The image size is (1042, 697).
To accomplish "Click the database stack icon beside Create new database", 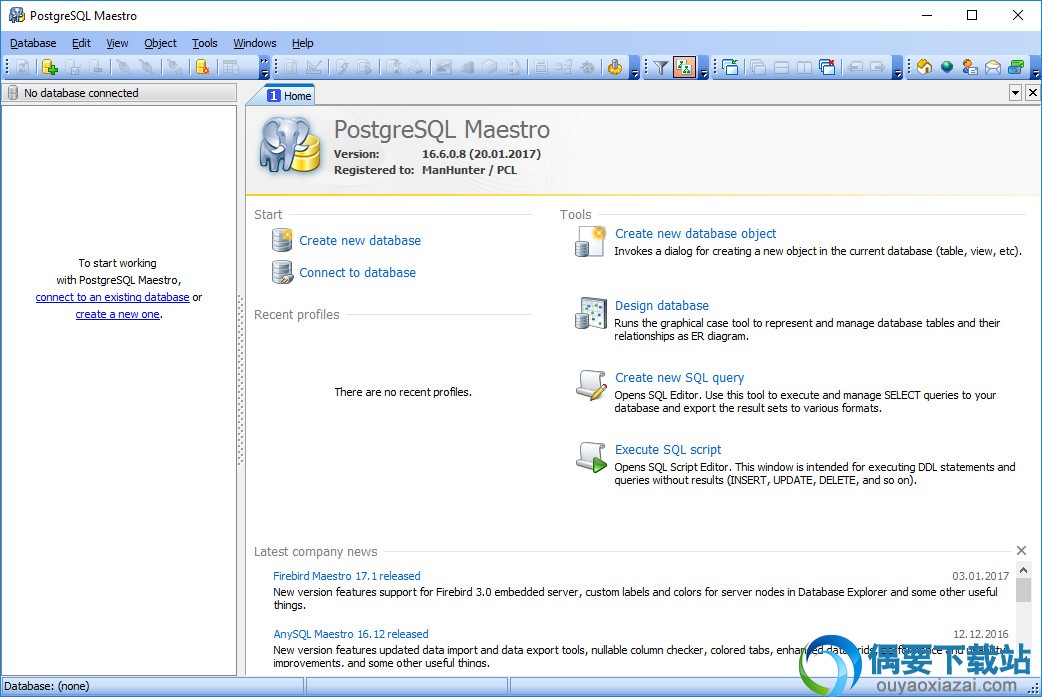I will [282, 240].
